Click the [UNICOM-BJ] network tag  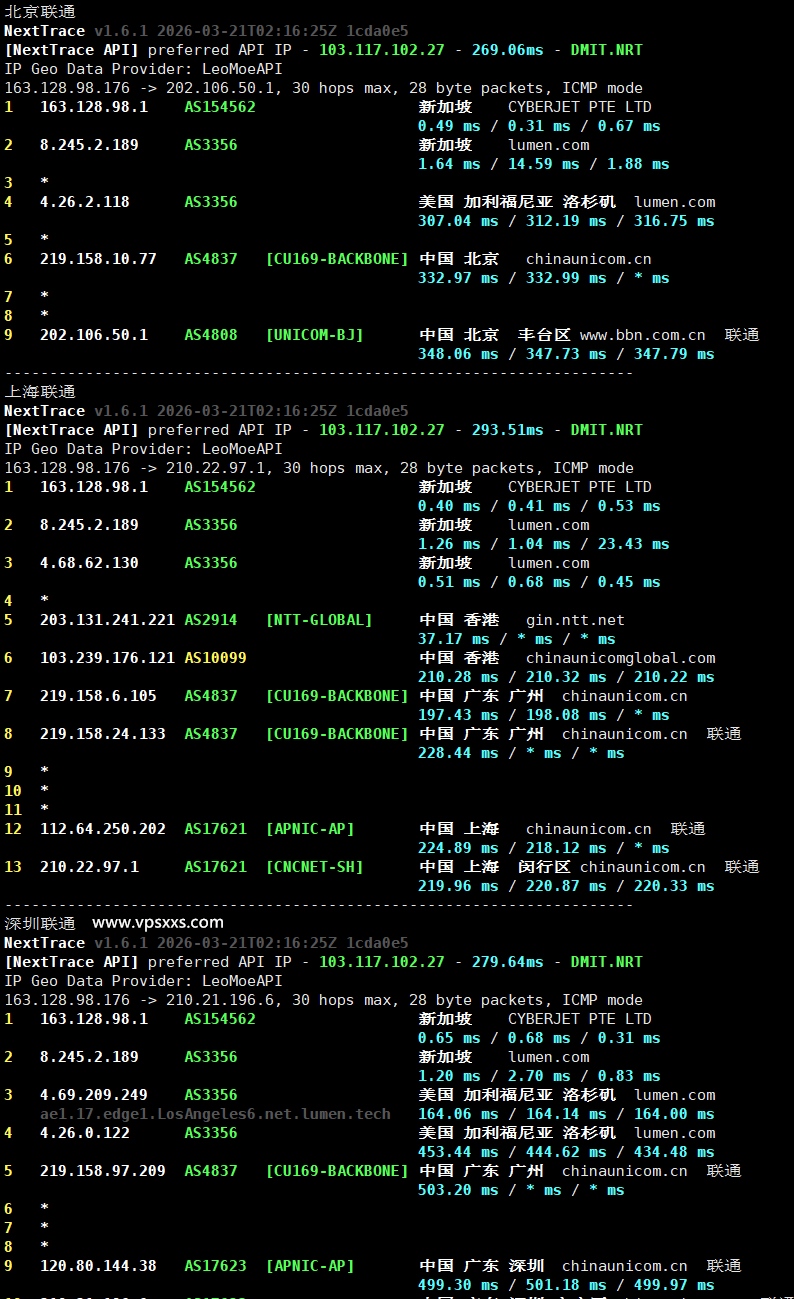pyautogui.click(x=314, y=335)
